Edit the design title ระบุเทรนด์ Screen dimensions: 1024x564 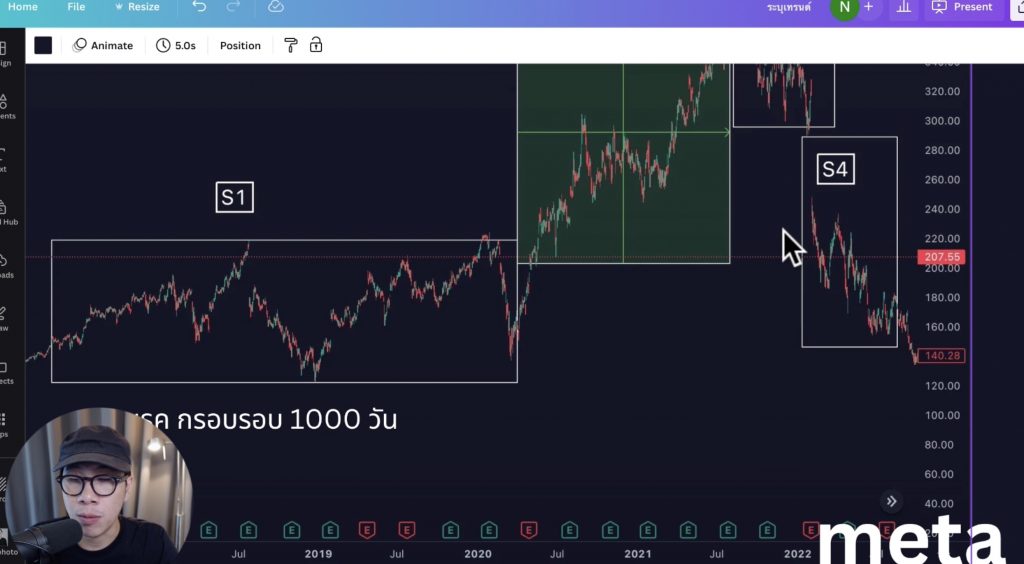[x=789, y=7]
